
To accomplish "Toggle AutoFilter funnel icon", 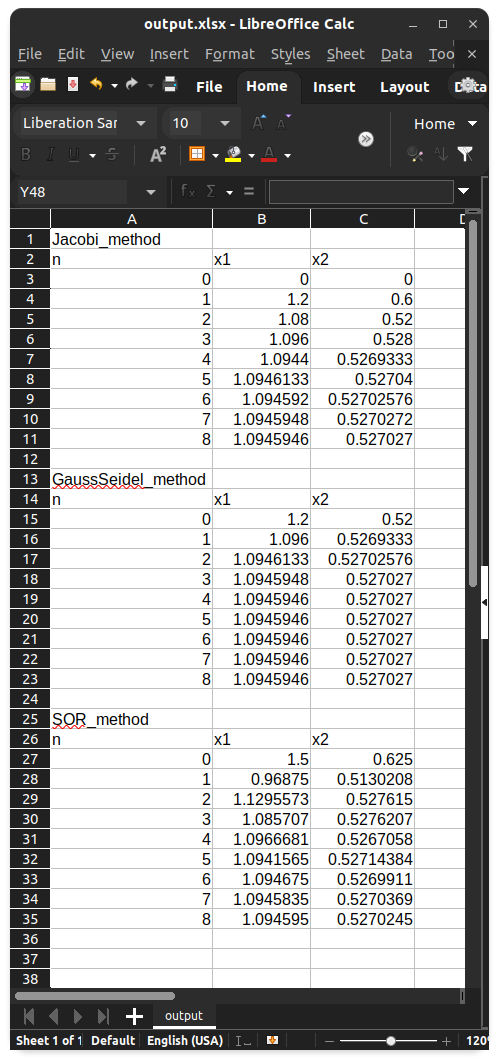I will 465,155.
